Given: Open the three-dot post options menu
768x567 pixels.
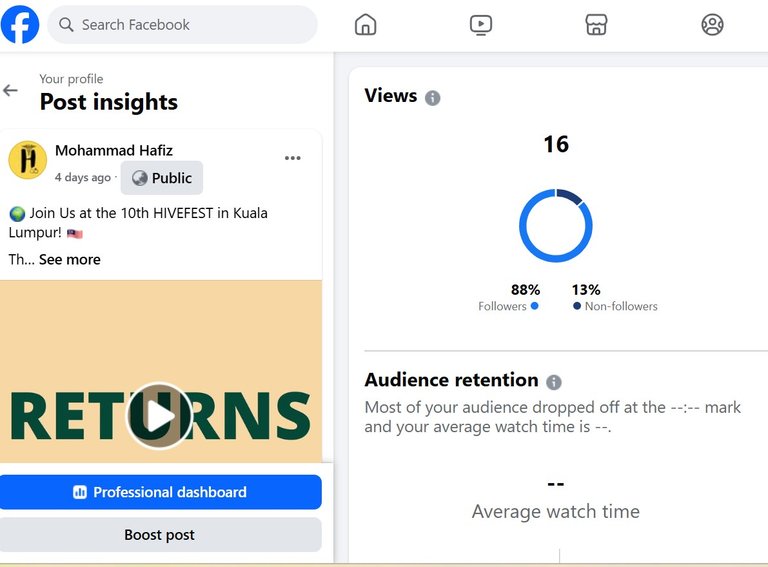Looking at the screenshot, I should point(292,158).
